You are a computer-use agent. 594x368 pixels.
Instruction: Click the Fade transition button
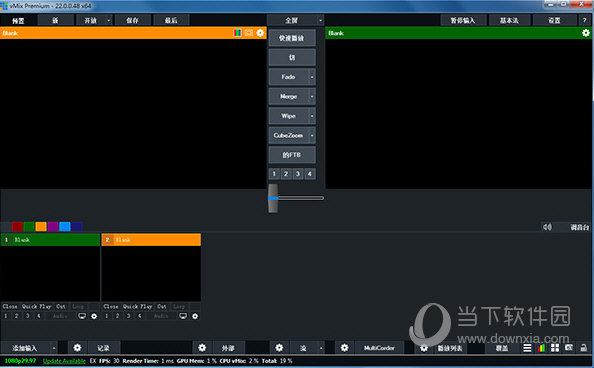pyautogui.click(x=288, y=77)
